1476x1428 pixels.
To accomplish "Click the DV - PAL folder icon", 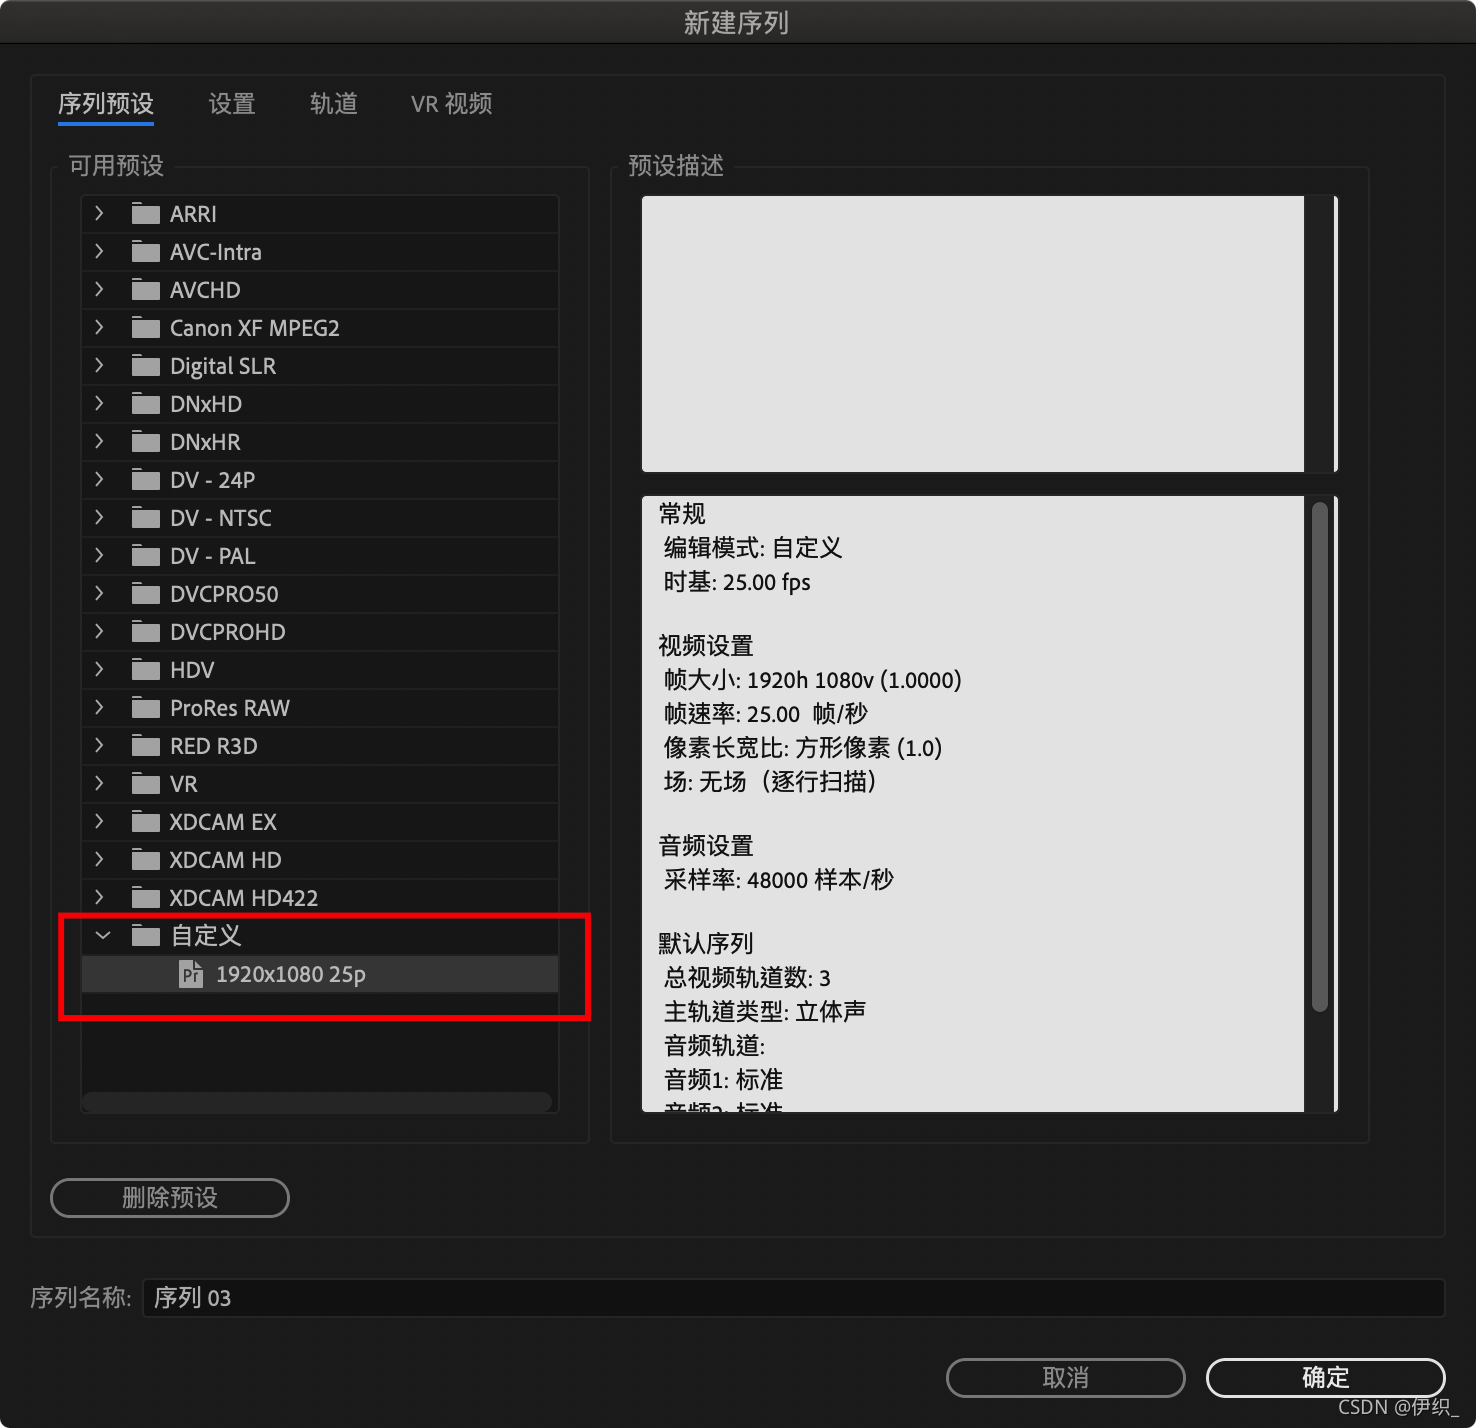I will click(x=146, y=556).
